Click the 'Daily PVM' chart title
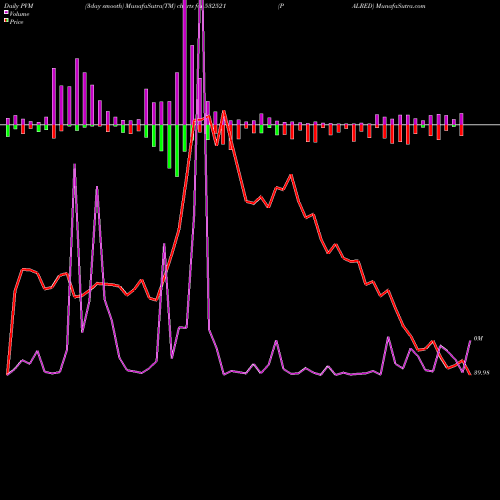Image resolution: width=500 pixels, height=500 pixels. [19, 6]
